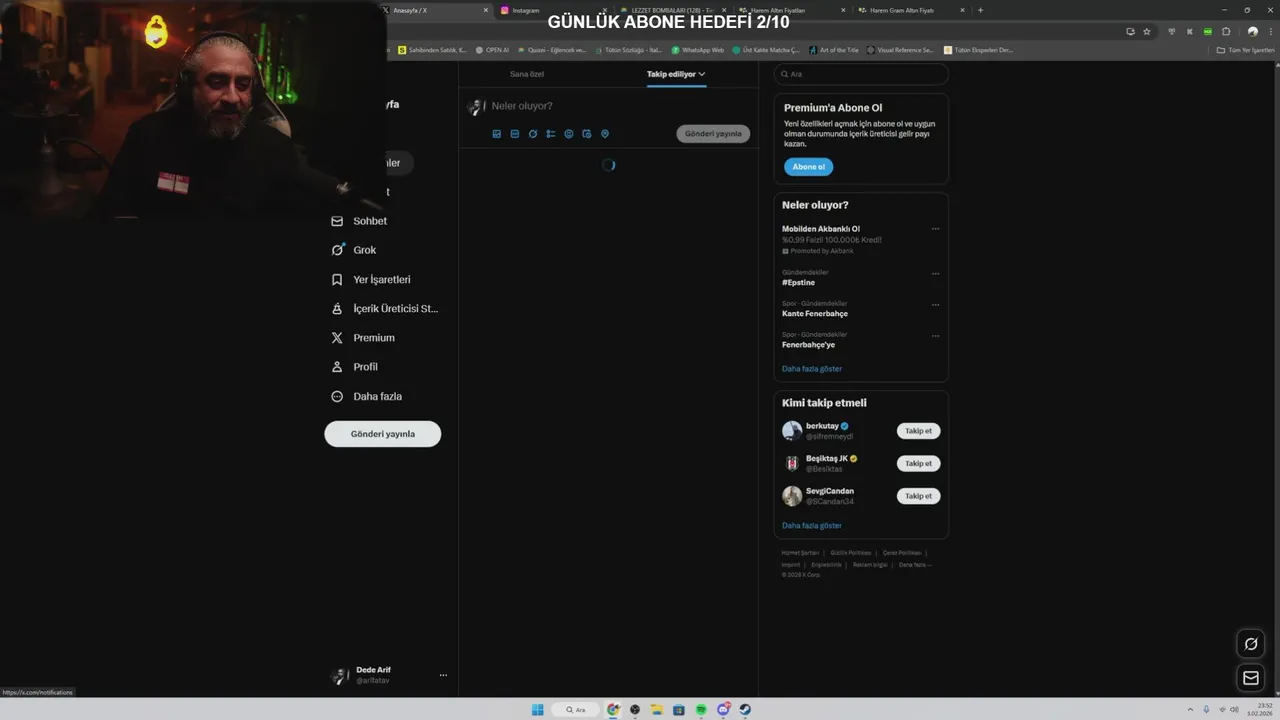Open Sohbet messages in sidebar
1280x720 pixels.
pyautogui.click(x=359, y=221)
